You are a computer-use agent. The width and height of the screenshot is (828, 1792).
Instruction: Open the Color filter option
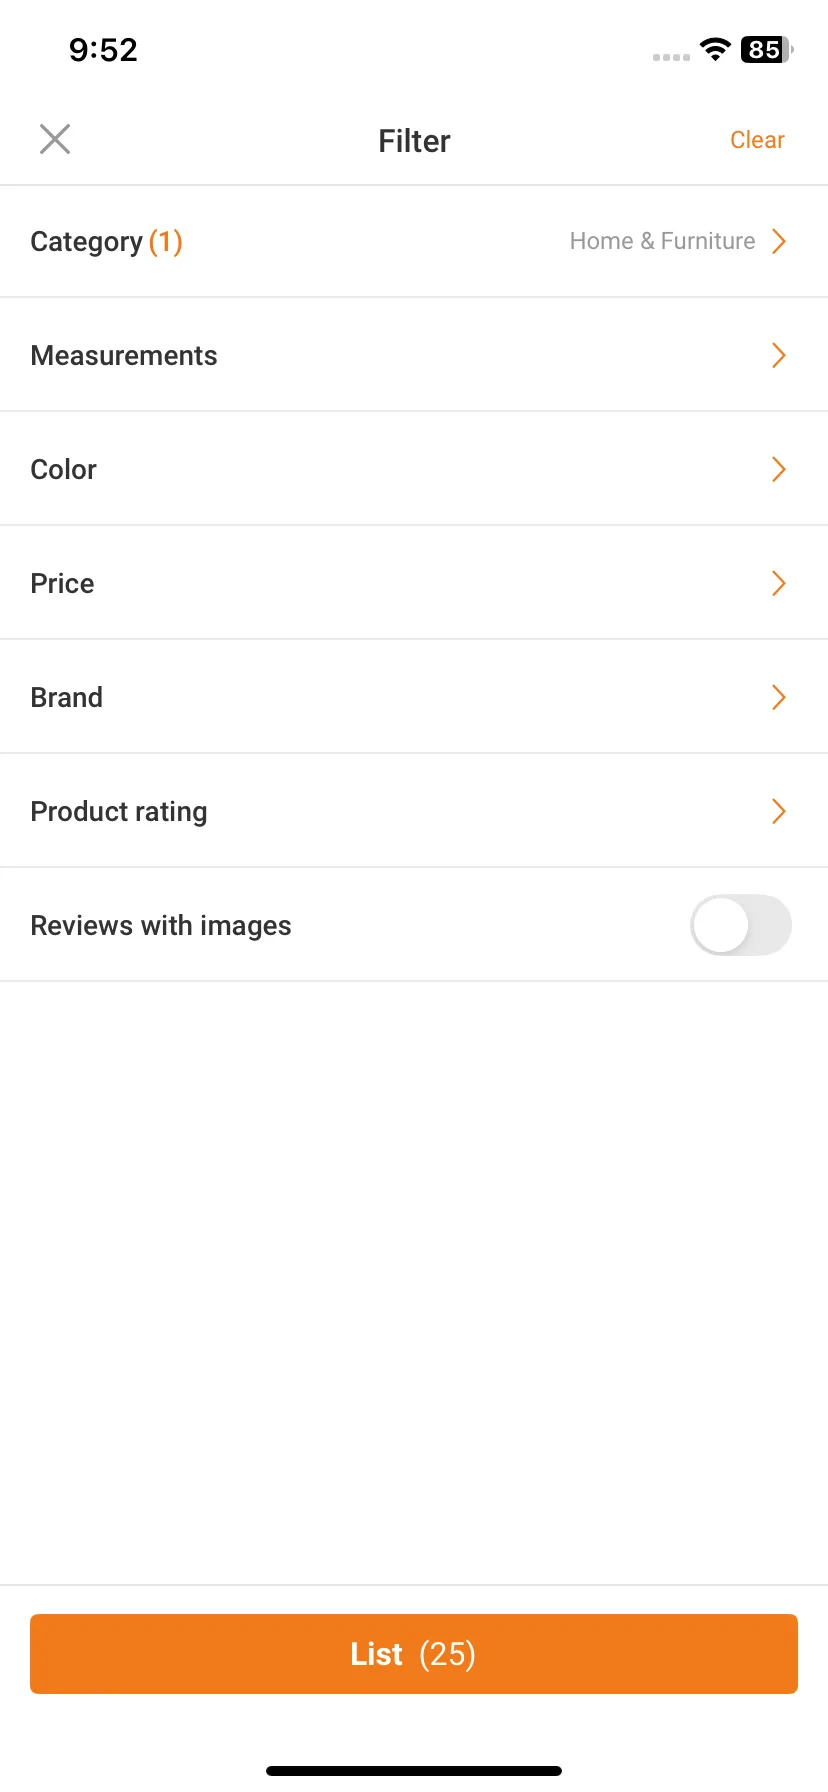click(x=414, y=469)
